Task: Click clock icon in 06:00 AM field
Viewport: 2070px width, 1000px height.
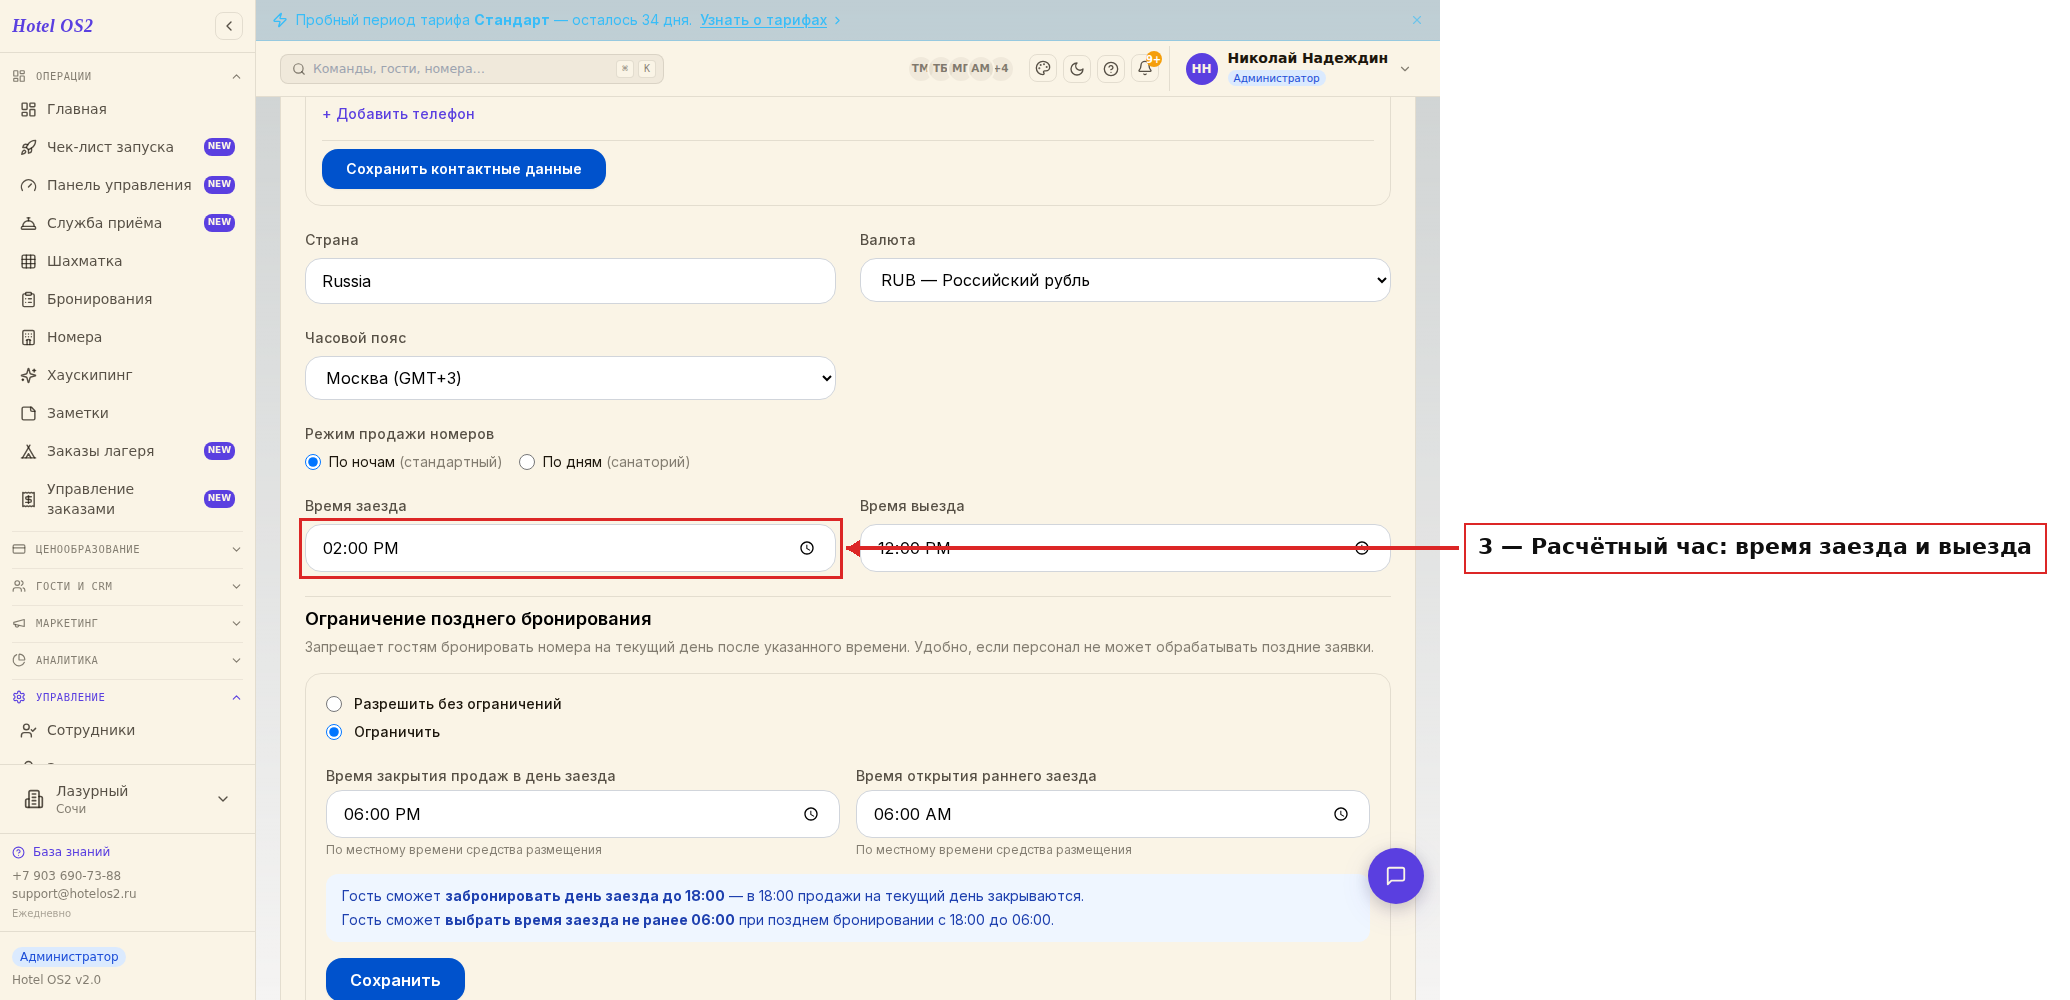Action: 1341,814
